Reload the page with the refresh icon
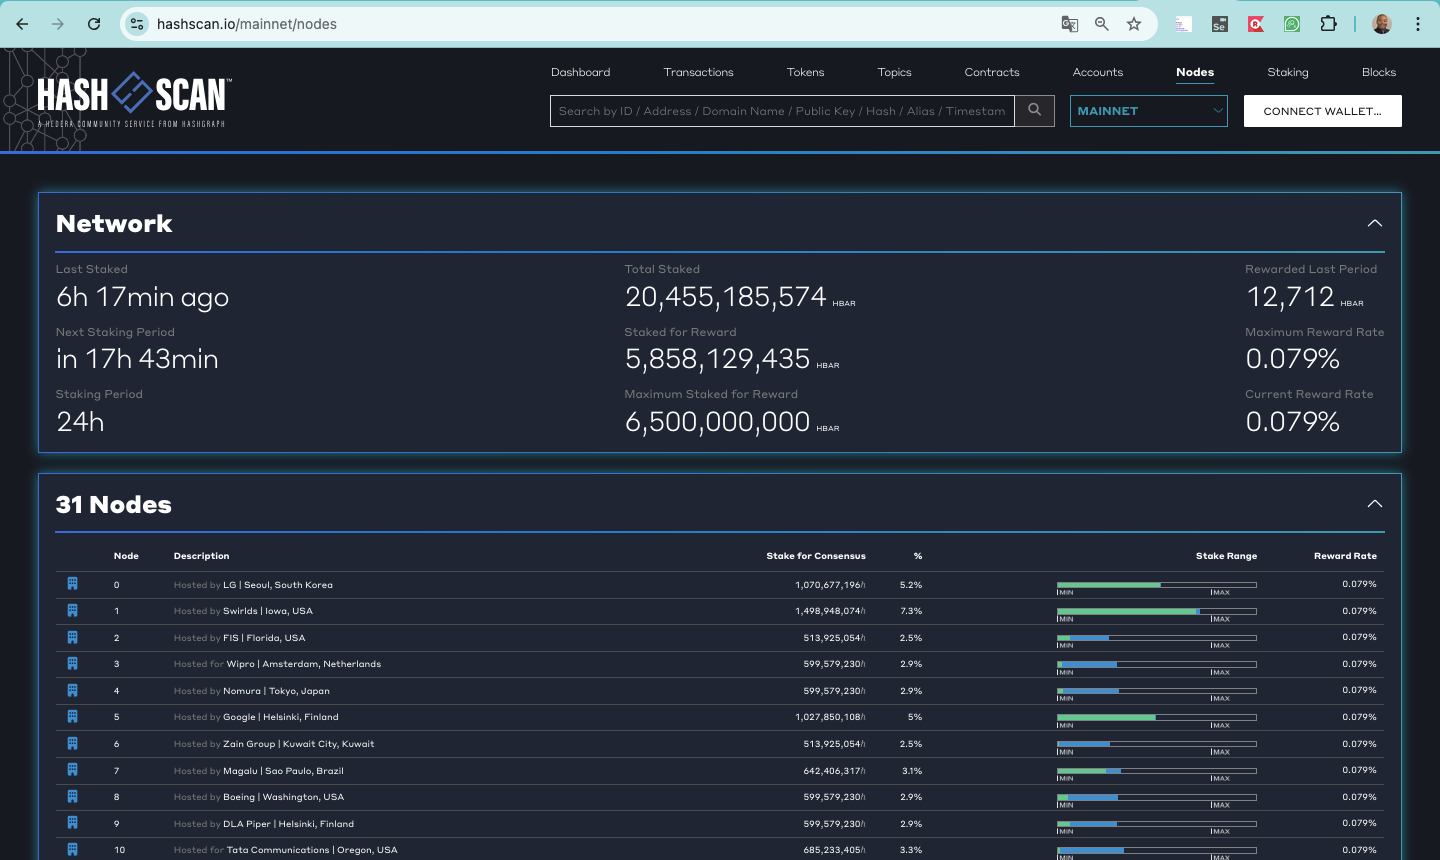 pyautogui.click(x=94, y=24)
